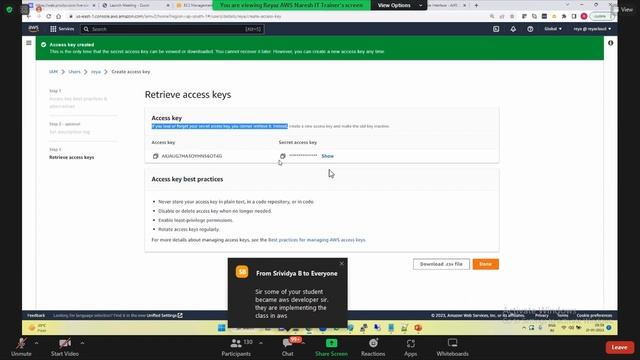Open Unified Settings link in footer

164,316
